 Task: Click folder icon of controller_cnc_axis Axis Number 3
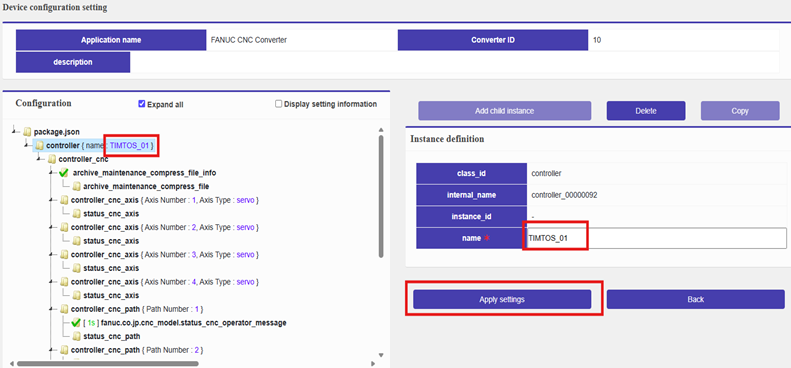coord(64,254)
